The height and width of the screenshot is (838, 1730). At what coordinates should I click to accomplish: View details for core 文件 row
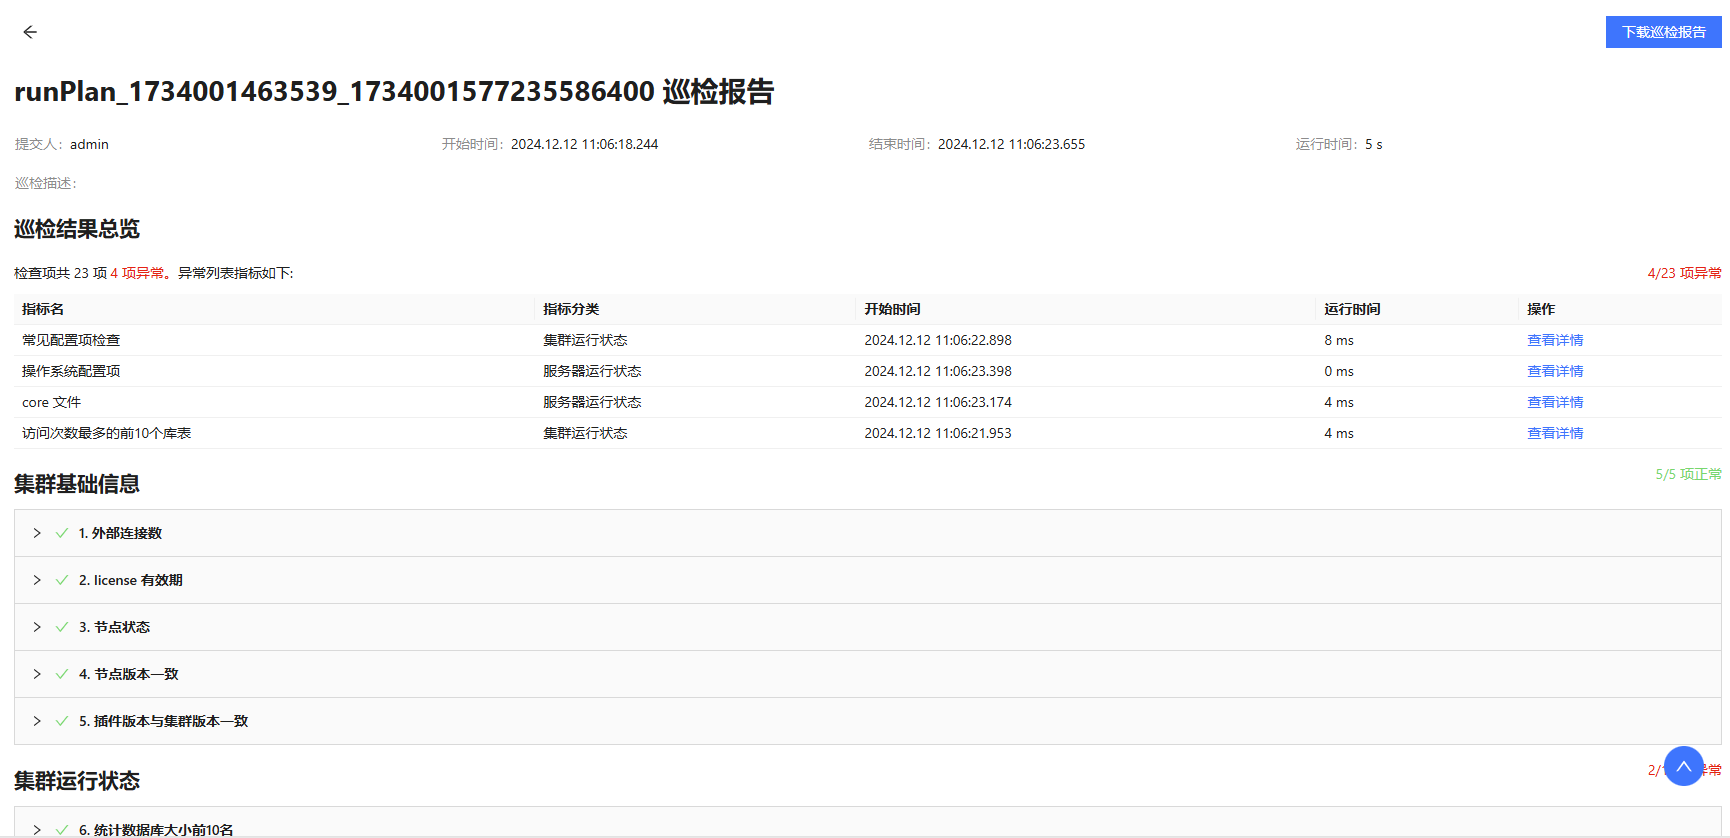(1554, 402)
